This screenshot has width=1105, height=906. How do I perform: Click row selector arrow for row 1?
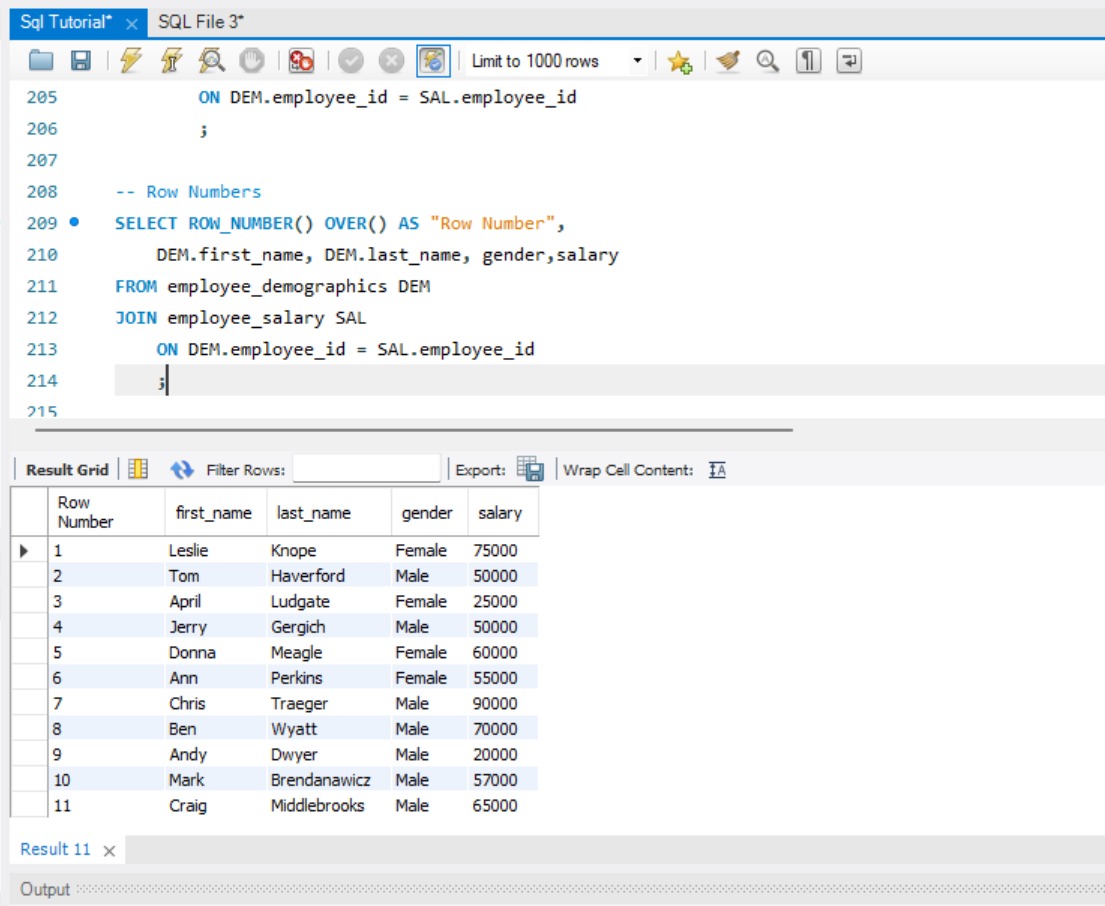(25, 550)
